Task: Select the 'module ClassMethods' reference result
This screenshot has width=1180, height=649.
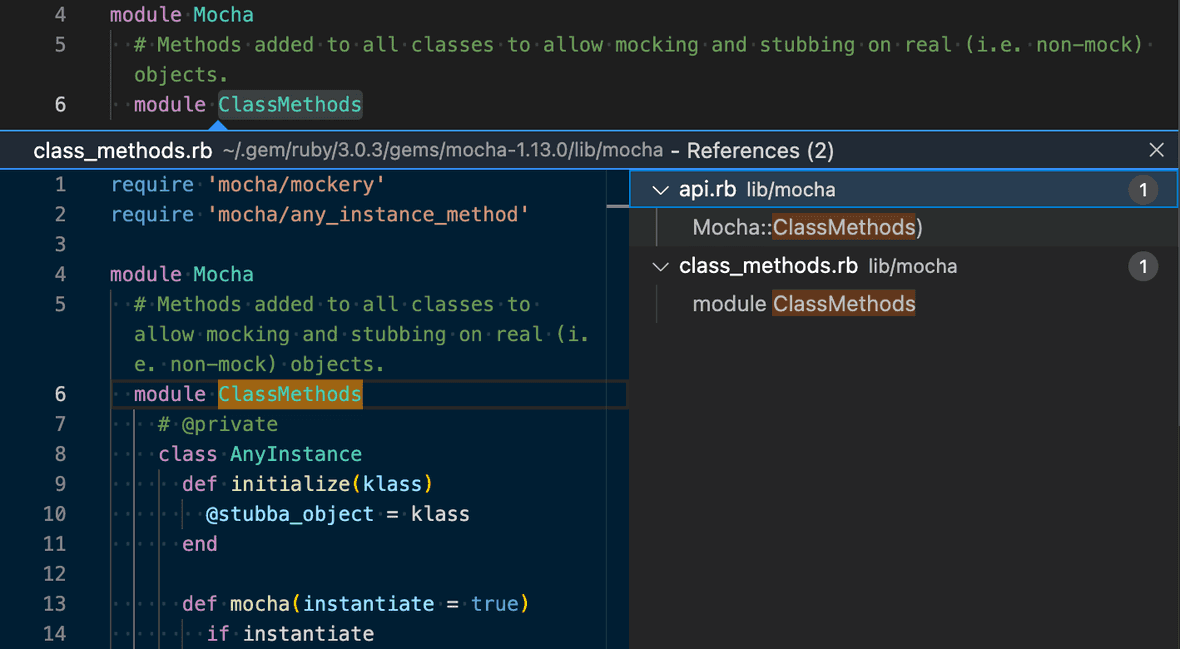Action: coord(804,304)
